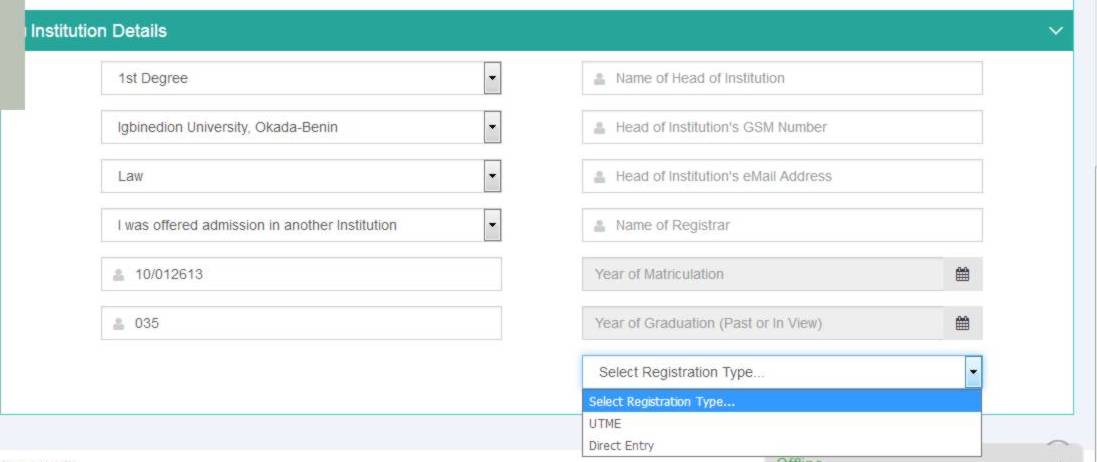Click calendar icon for Year of Graduation
Viewport: 1097px width, 462px height.
962,323
